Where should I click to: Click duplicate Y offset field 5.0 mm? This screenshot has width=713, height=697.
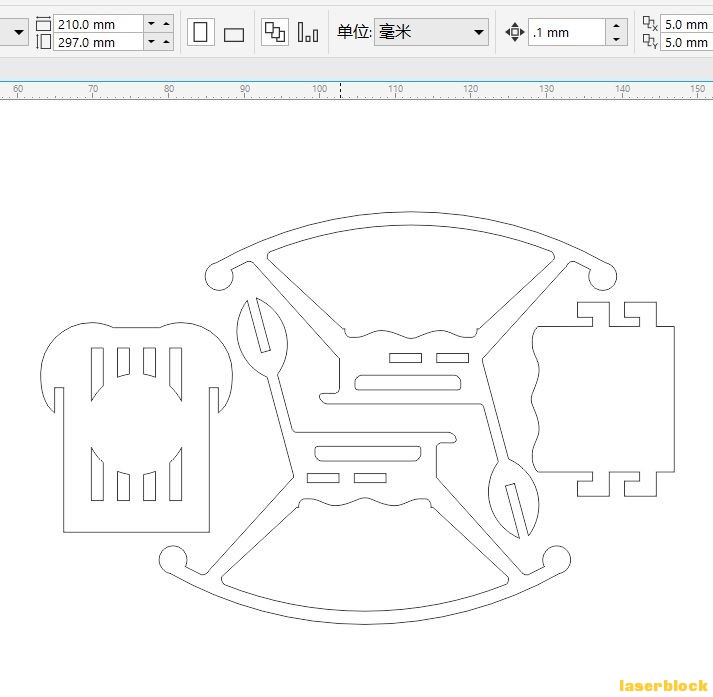point(687,42)
